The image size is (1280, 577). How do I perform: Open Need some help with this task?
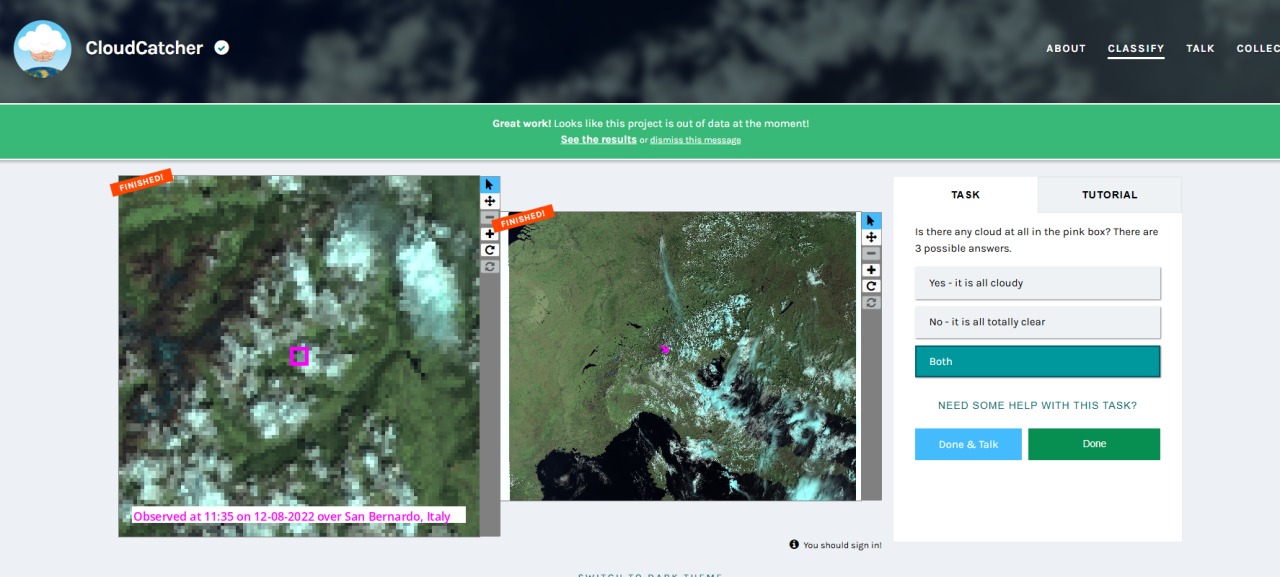point(1037,406)
